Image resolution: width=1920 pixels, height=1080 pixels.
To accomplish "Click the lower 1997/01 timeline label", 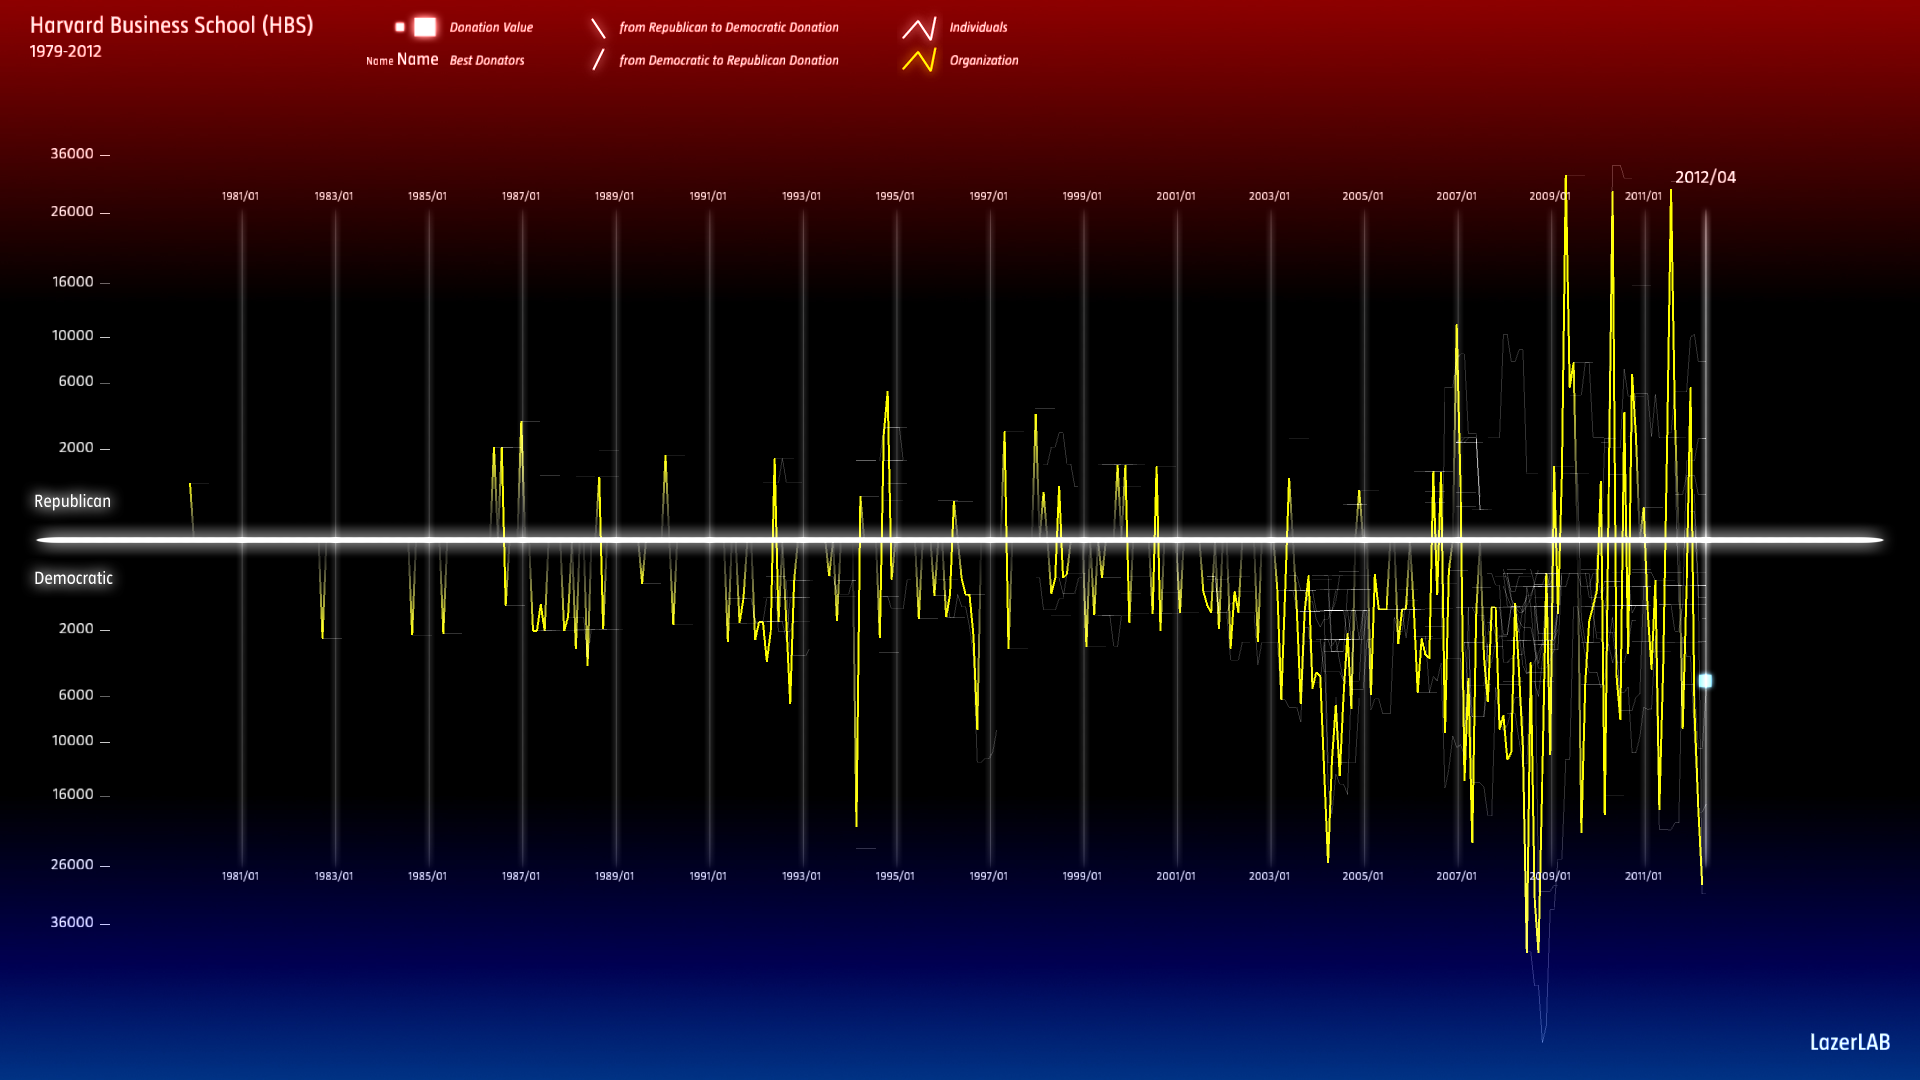I will [988, 877].
